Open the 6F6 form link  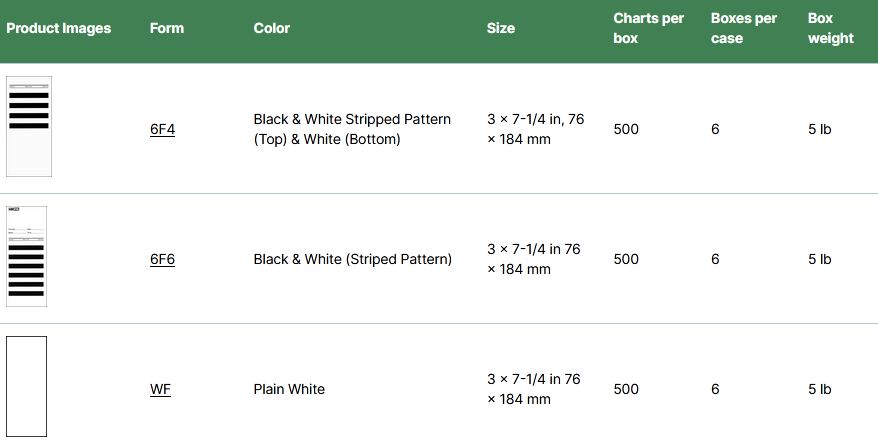click(x=162, y=259)
